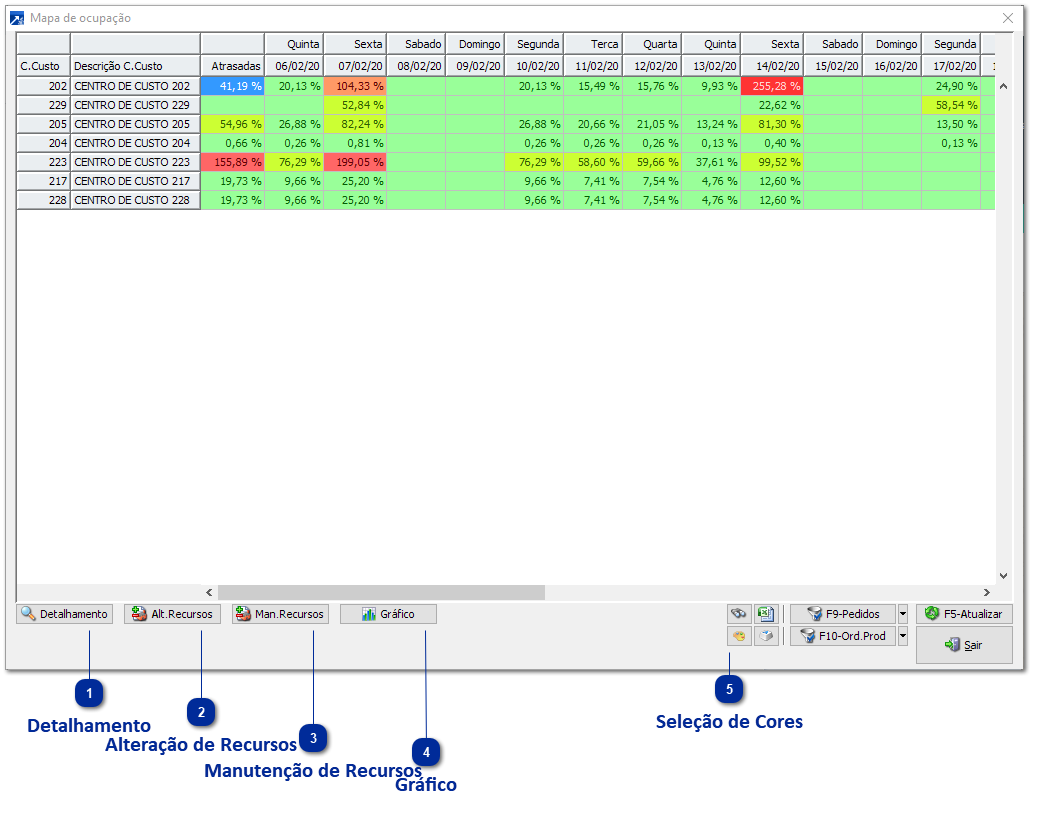Click the 12/02/20 date header
The image size is (1037, 813).
point(653,66)
